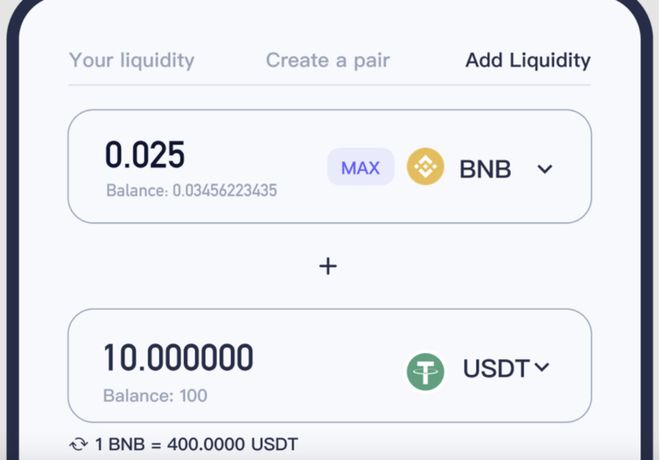Click the plus icon between token boxes
Viewport: 660px width, 460px height.
[x=328, y=266]
